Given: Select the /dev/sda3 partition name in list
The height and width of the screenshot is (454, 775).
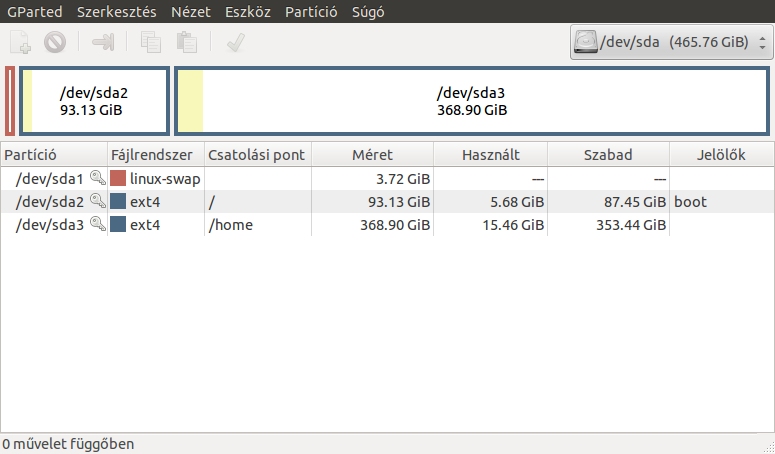Looking at the screenshot, I should click(x=49, y=225).
